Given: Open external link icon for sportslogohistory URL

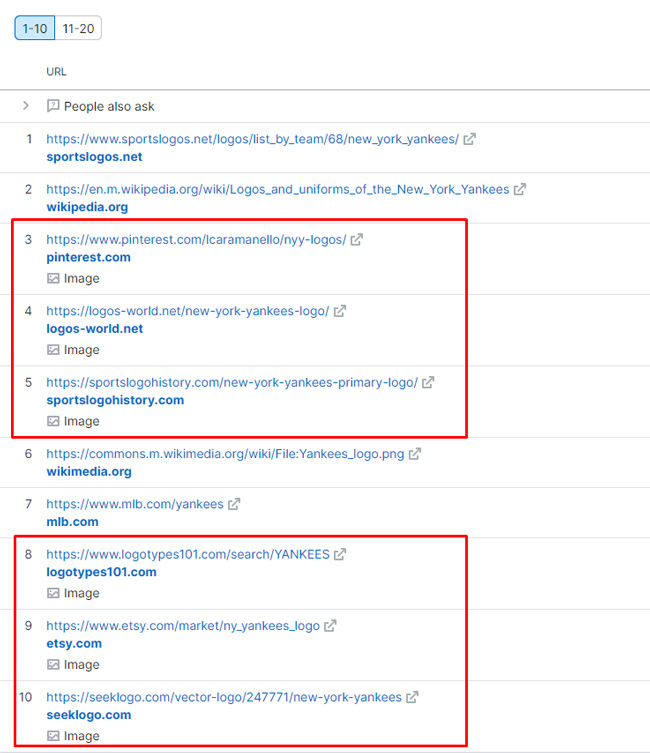Looking at the screenshot, I should coord(428,382).
